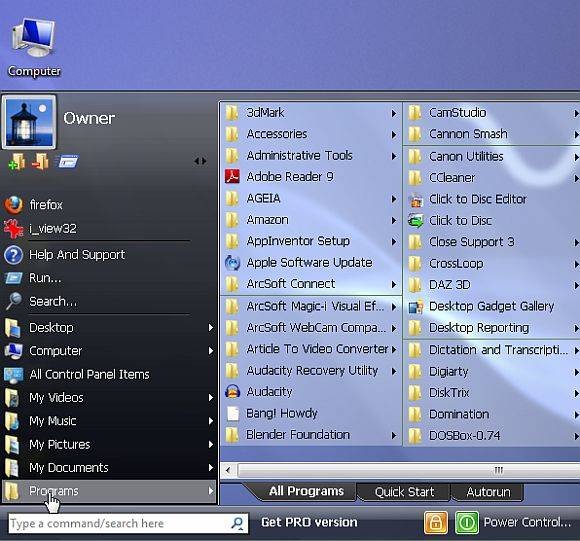Switch to the Autorun tab

(x=488, y=492)
